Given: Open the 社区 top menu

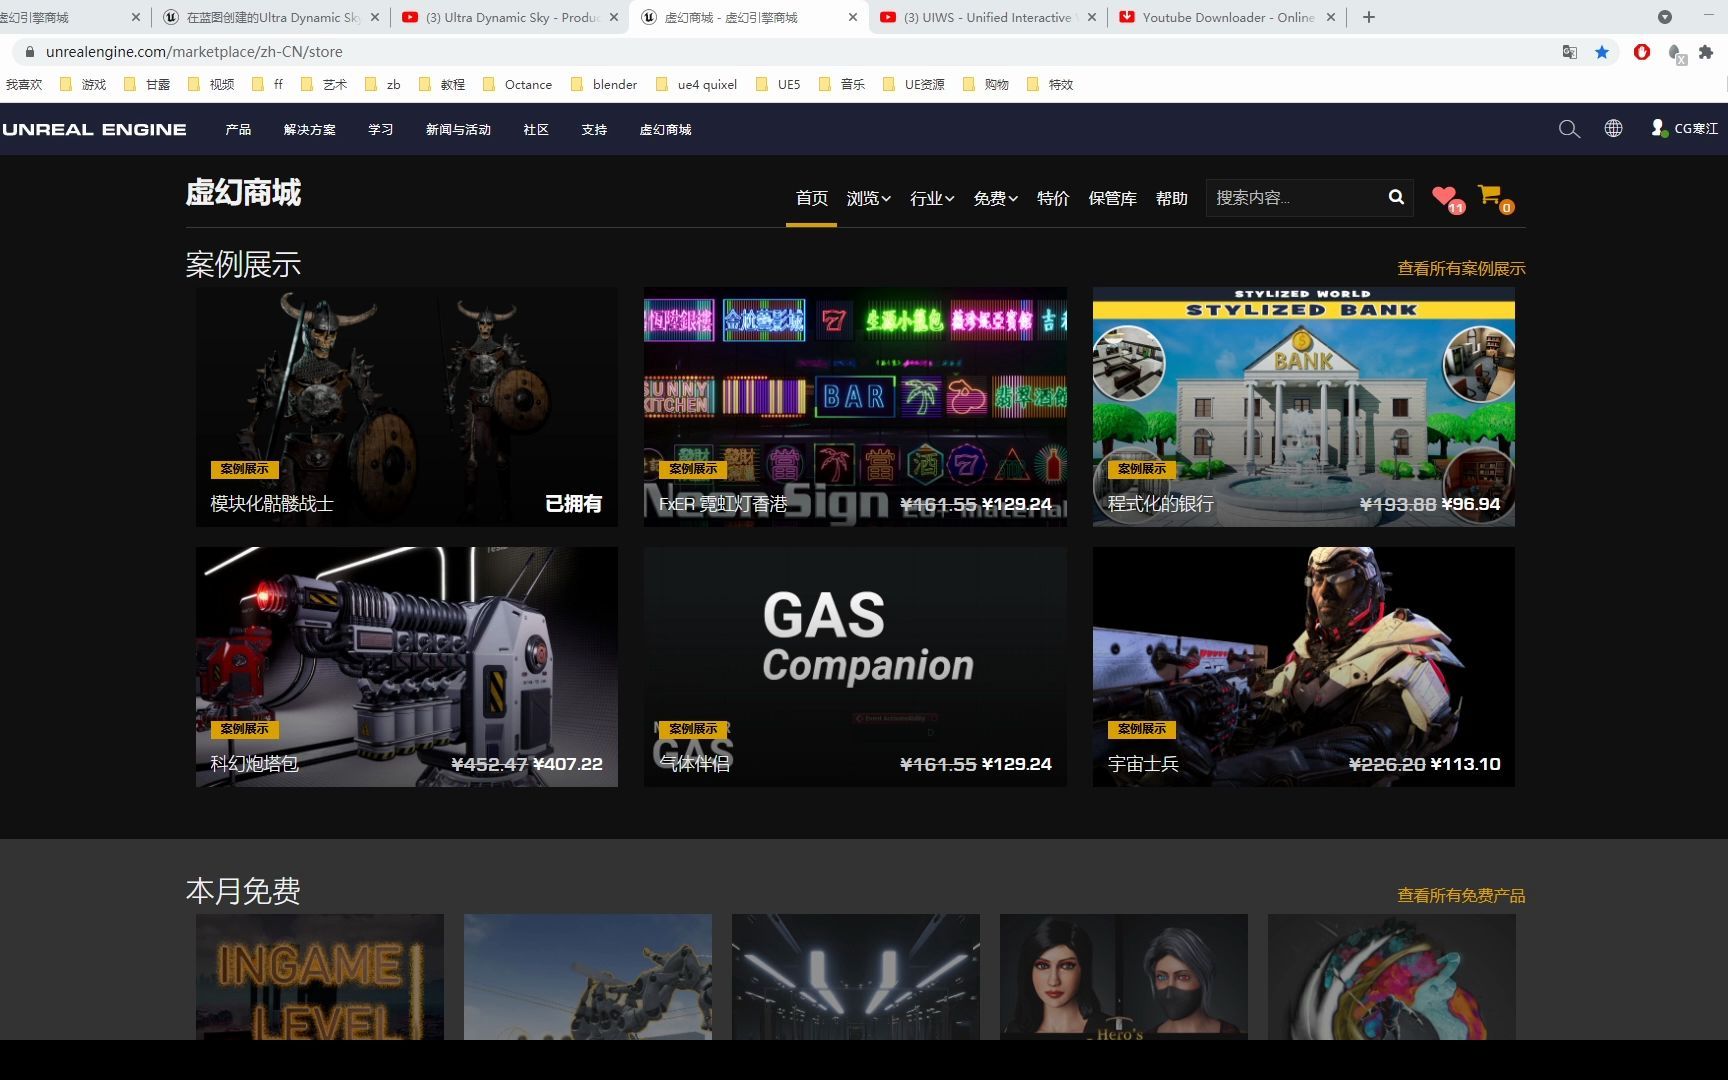Looking at the screenshot, I should 536,129.
